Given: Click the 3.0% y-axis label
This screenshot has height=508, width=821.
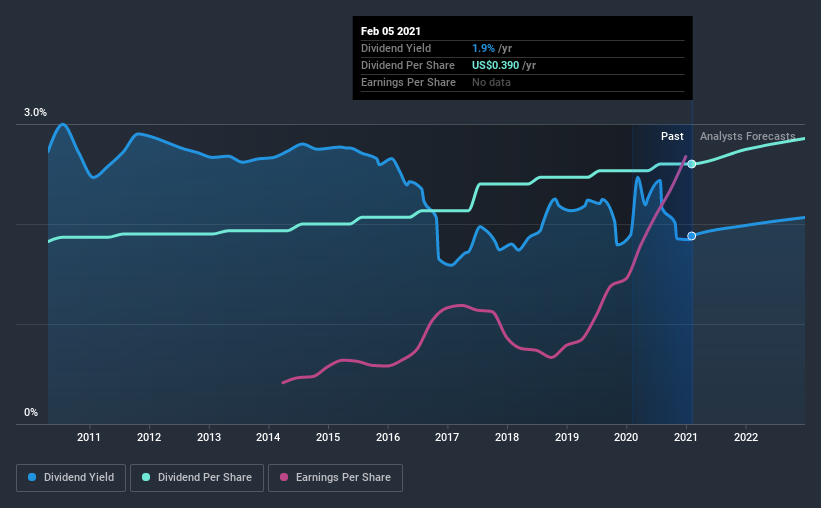Looking at the screenshot, I should (x=35, y=112).
